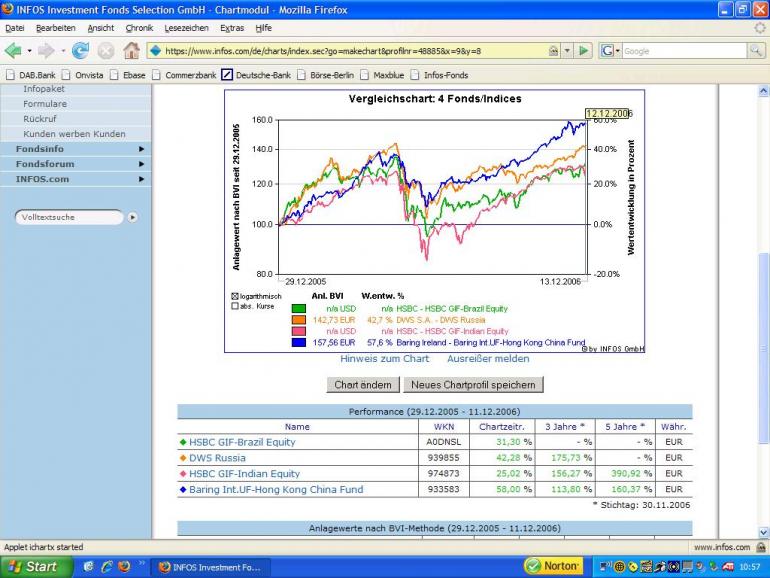The width and height of the screenshot is (770, 578).
Task: Open the Baring Int.UF-Hong Kong China Fund link
Action: [x=276, y=489]
